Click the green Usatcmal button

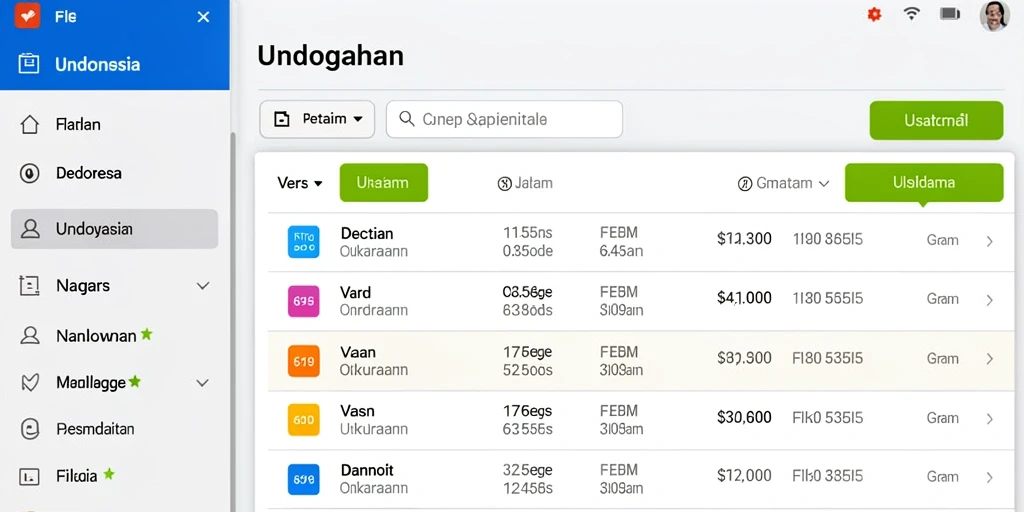click(936, 120)
